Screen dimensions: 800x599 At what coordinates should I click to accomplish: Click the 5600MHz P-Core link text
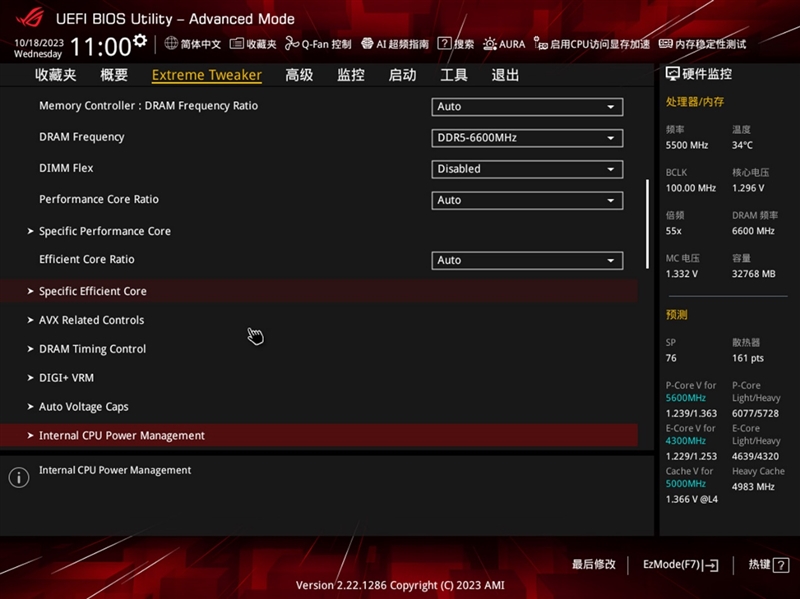pyautogui.click(x=685, y=398)
